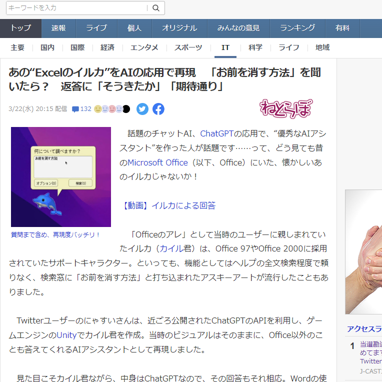Open the 【動画】イルカによる回答 link

click(x=168, y=206)
